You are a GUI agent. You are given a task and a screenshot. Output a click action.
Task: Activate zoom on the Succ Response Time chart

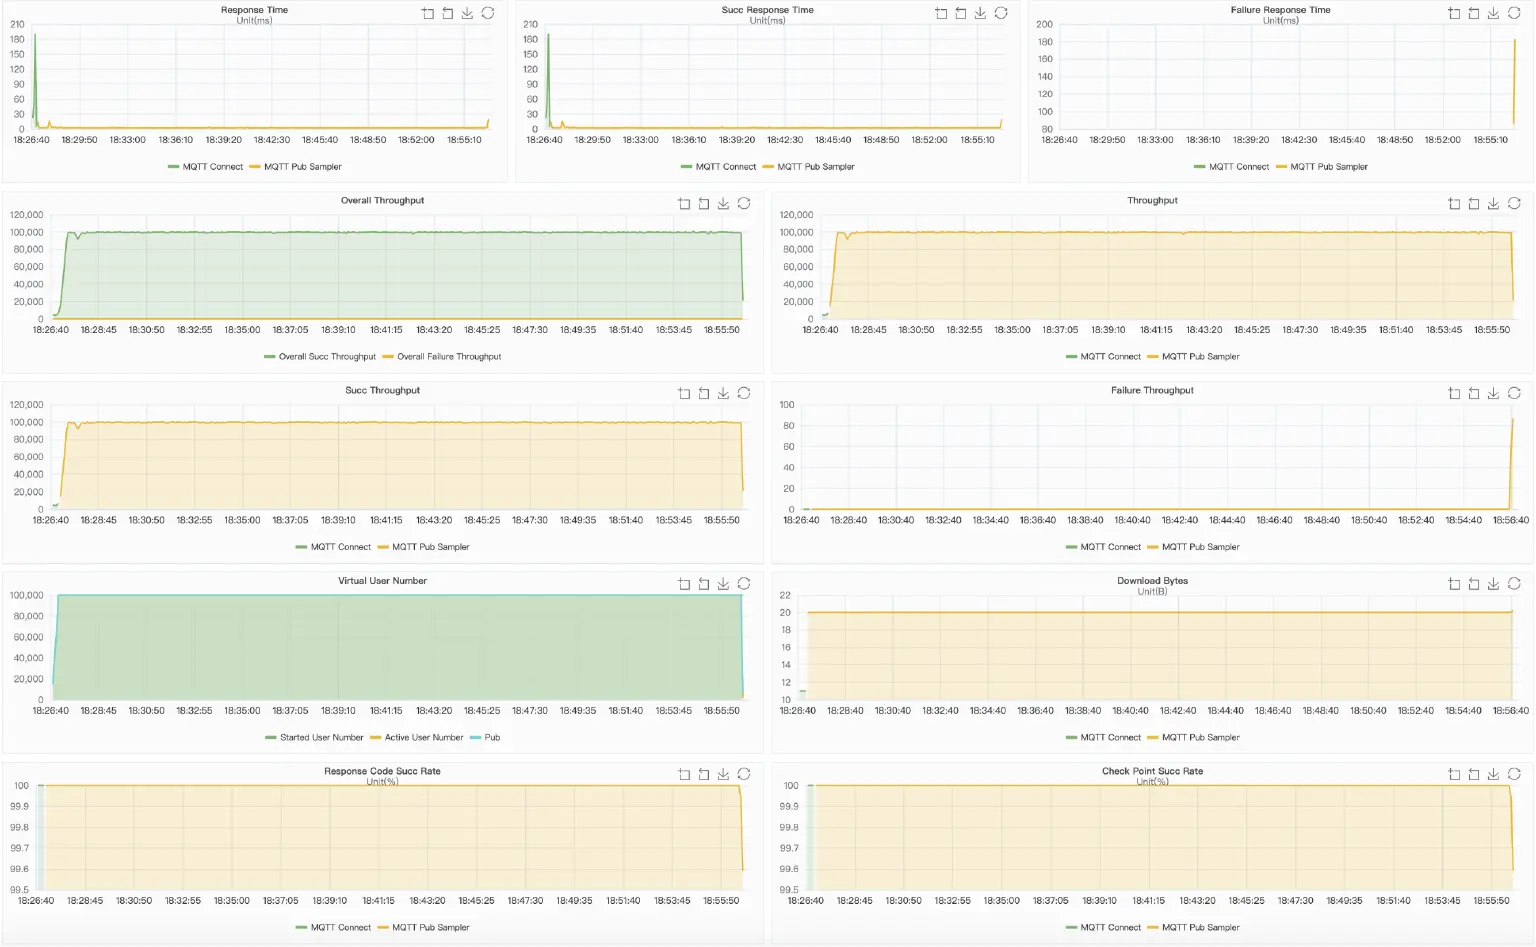point(940,13)
